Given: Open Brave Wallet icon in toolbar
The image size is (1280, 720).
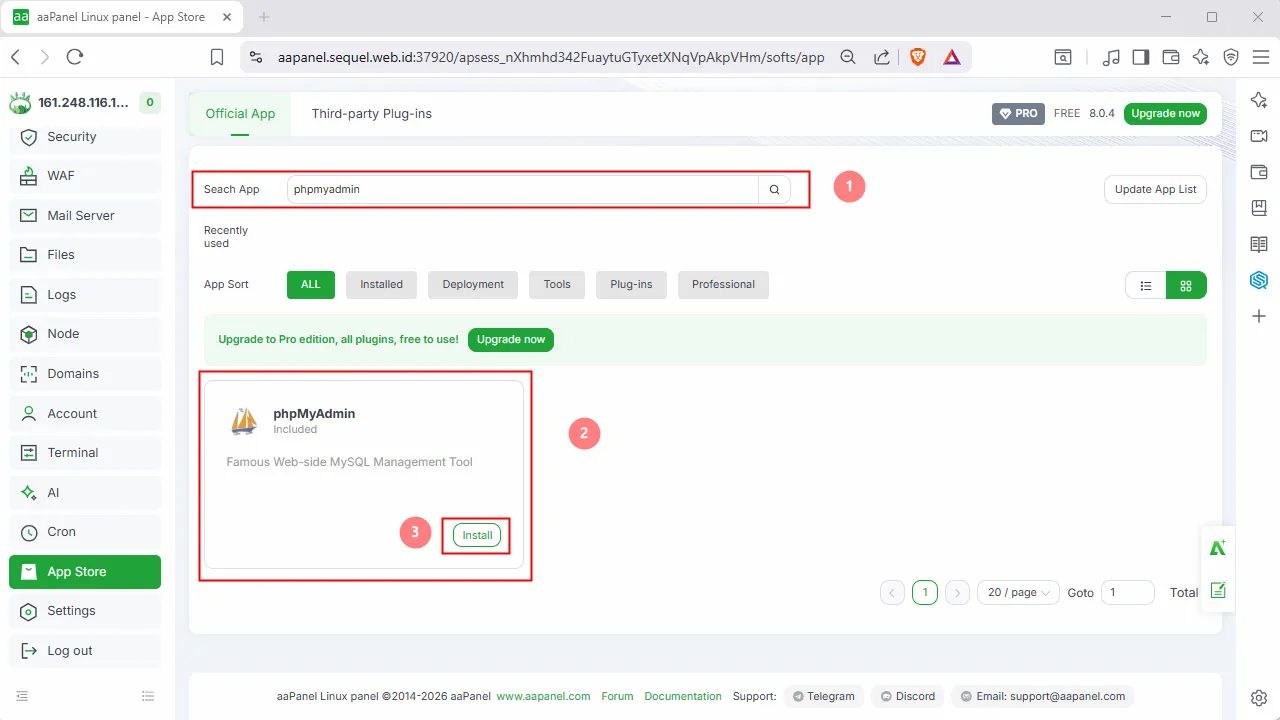Looking at the screenshot, I should point(1170,57).
